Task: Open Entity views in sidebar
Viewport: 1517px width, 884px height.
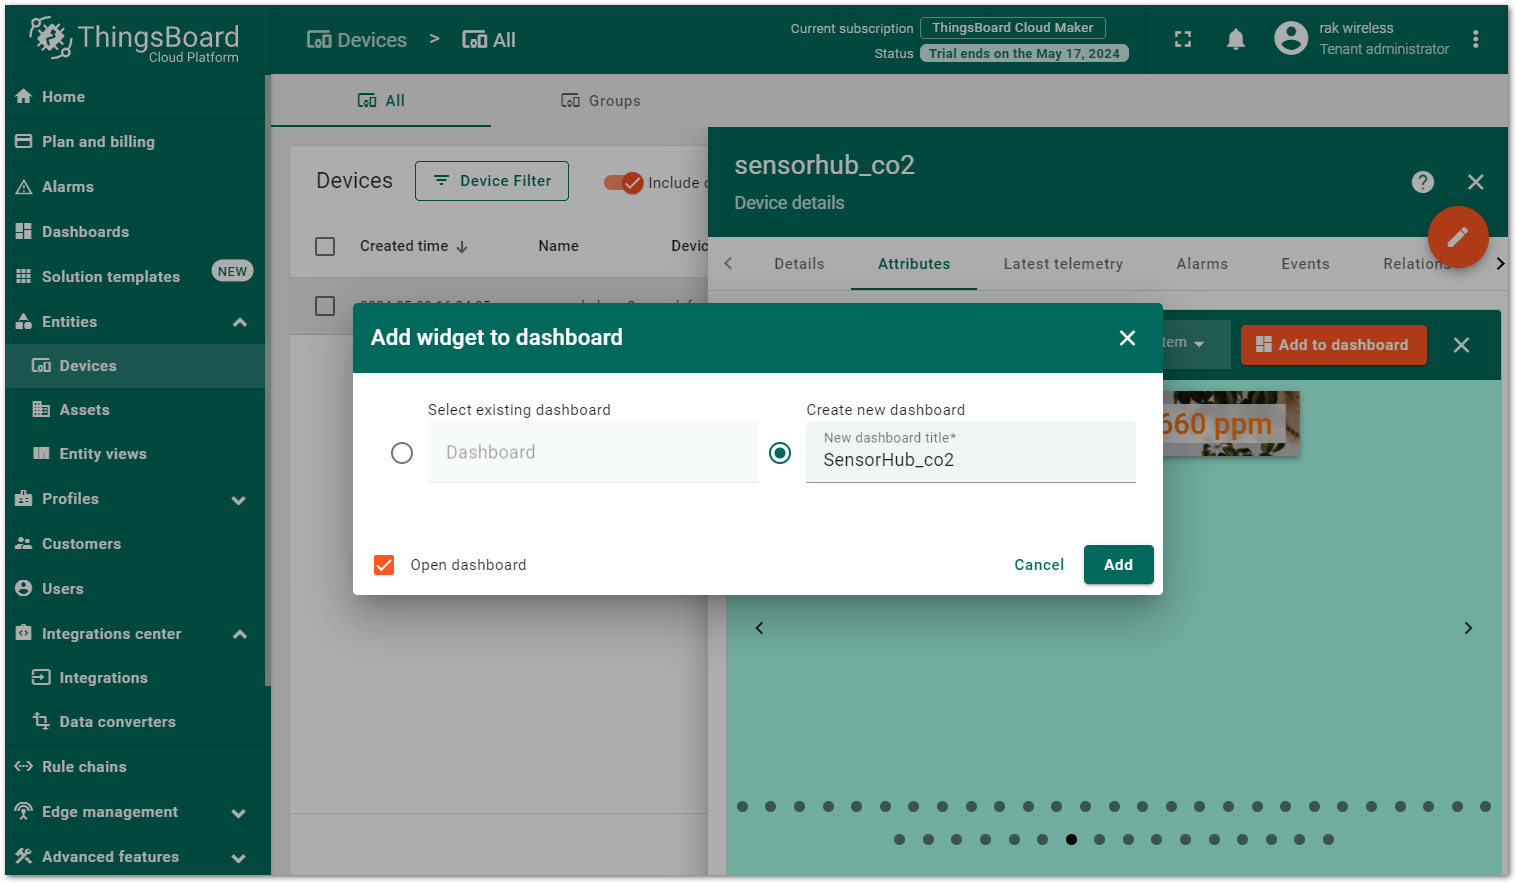Action: pyautogui.click(x=135, y=454)
